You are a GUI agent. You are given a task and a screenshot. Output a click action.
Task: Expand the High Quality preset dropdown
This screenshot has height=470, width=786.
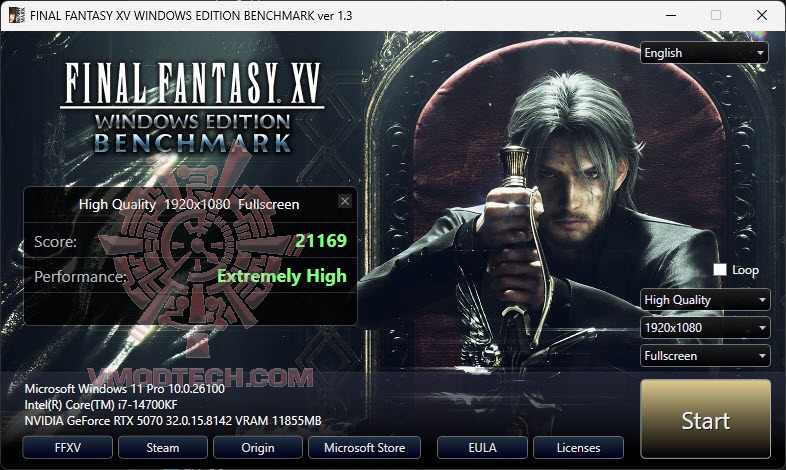click(x=705, y=300)
